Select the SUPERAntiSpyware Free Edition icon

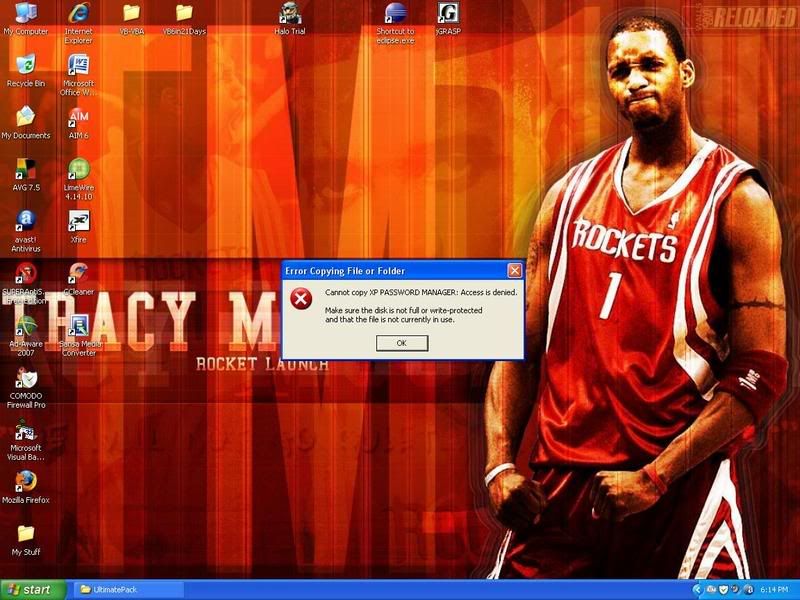pos(24,284)
